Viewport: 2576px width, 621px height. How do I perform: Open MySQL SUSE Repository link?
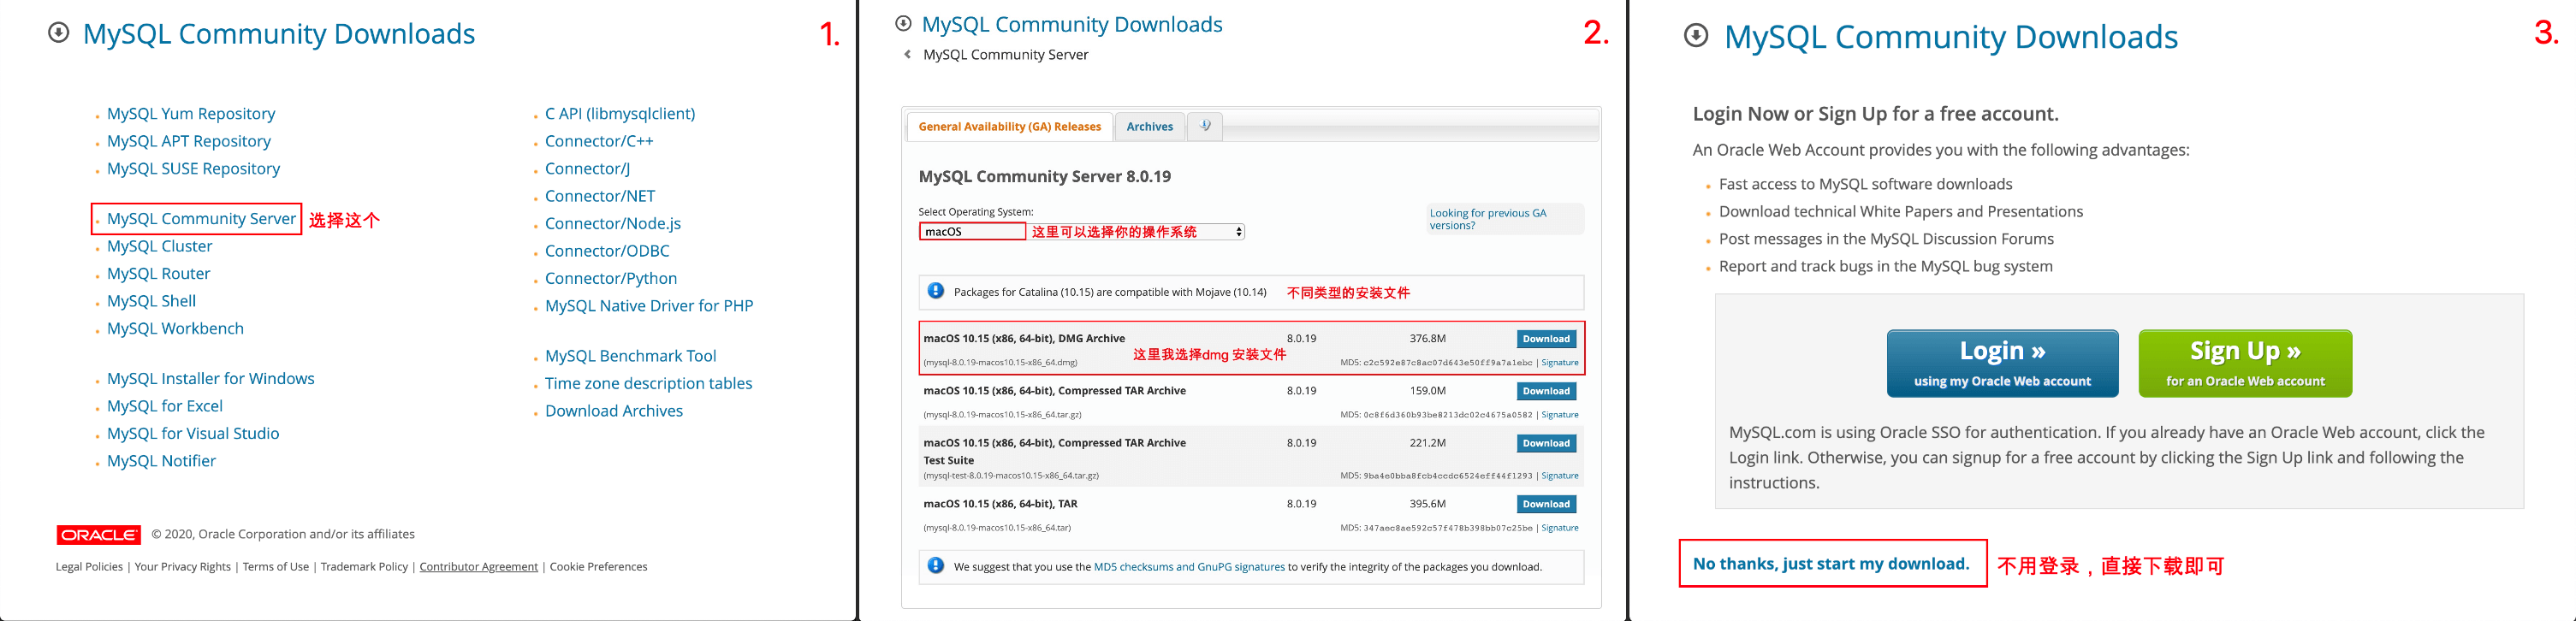[193, 168]
